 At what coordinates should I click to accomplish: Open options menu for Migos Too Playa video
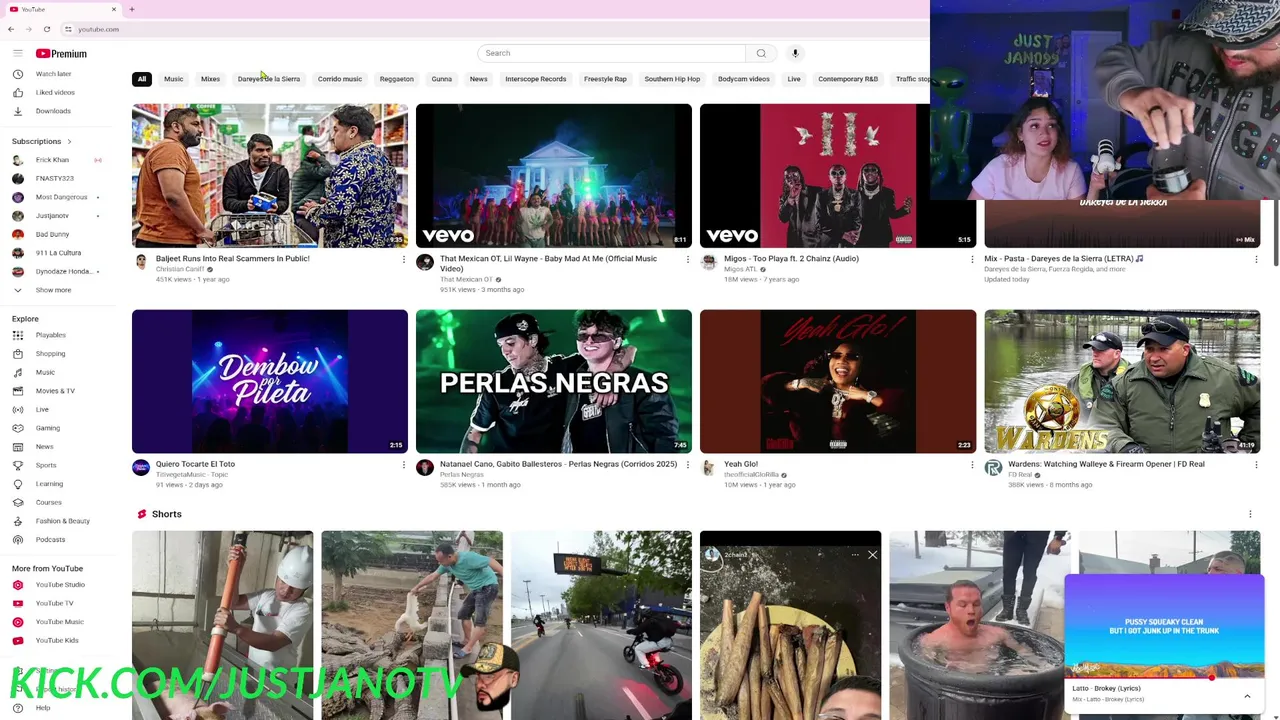pyautogui.click(x=971, y=260)
